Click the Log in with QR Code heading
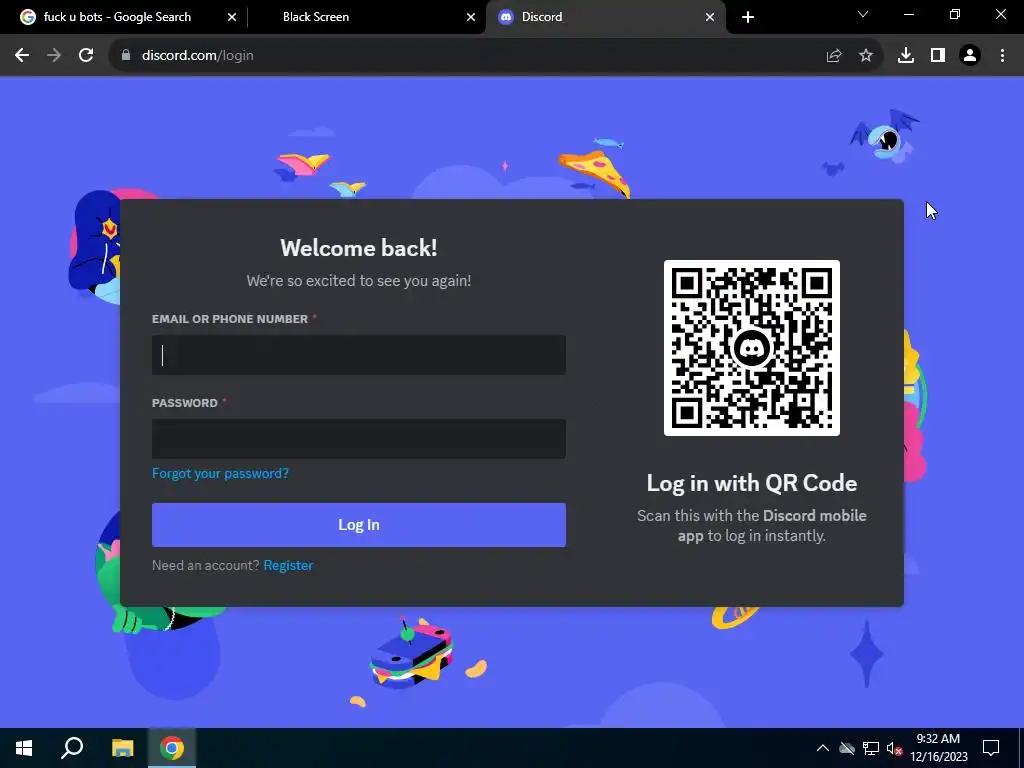This screenshot has width=1024, height=768. [752, 483]
